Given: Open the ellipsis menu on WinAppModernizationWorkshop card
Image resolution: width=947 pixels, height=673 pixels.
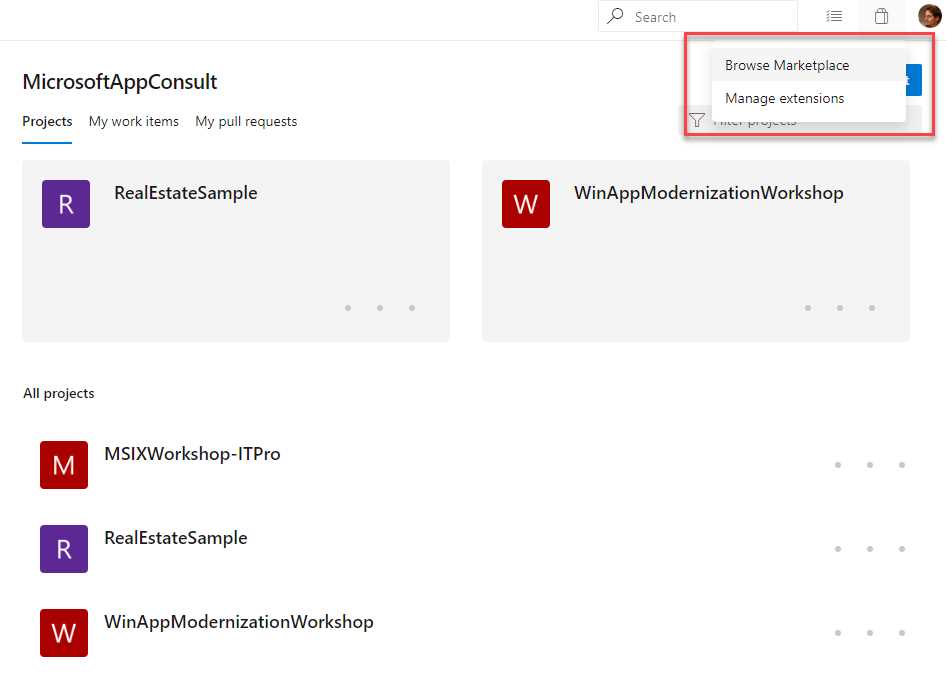Looking at the screenshot, I should pos(840,308).
